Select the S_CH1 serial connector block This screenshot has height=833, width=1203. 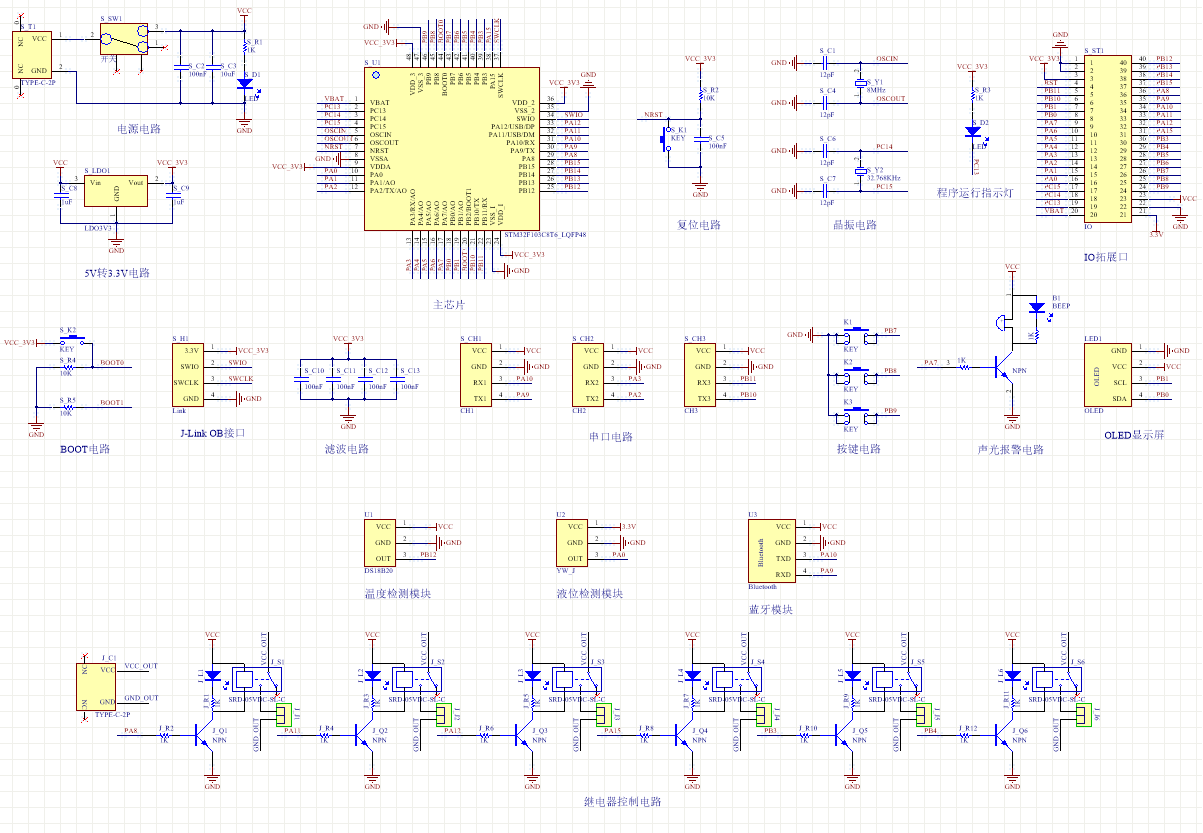(476, 374)
